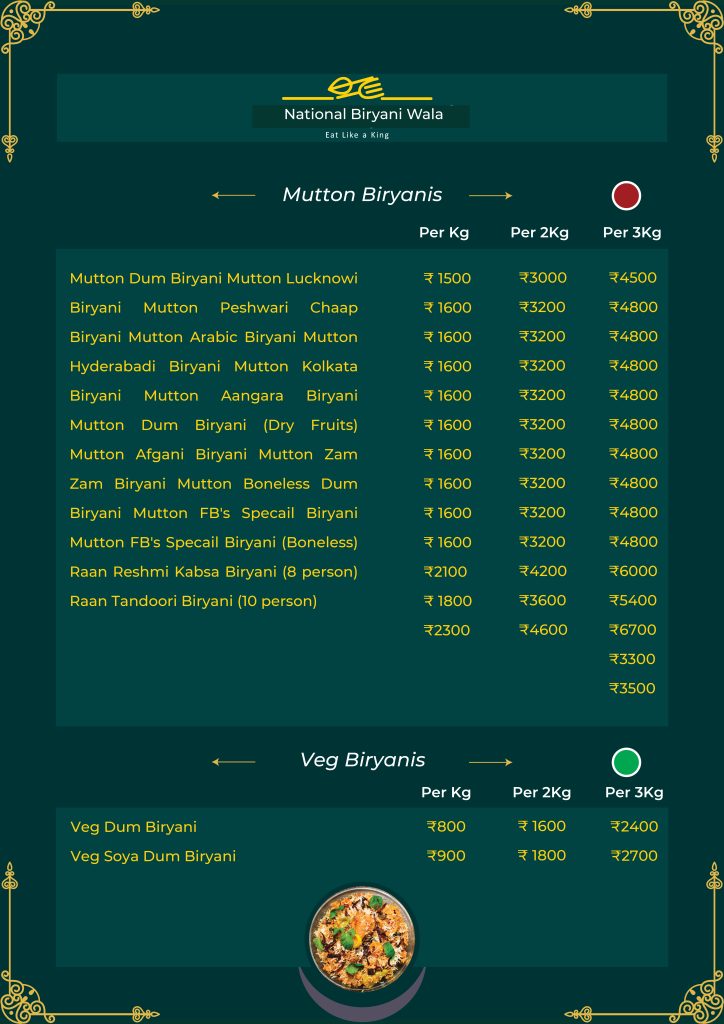The height and width of the screenshot is (1024, 724).
Task: Click the ₹6000 price
Action: (x=633, y=571)
